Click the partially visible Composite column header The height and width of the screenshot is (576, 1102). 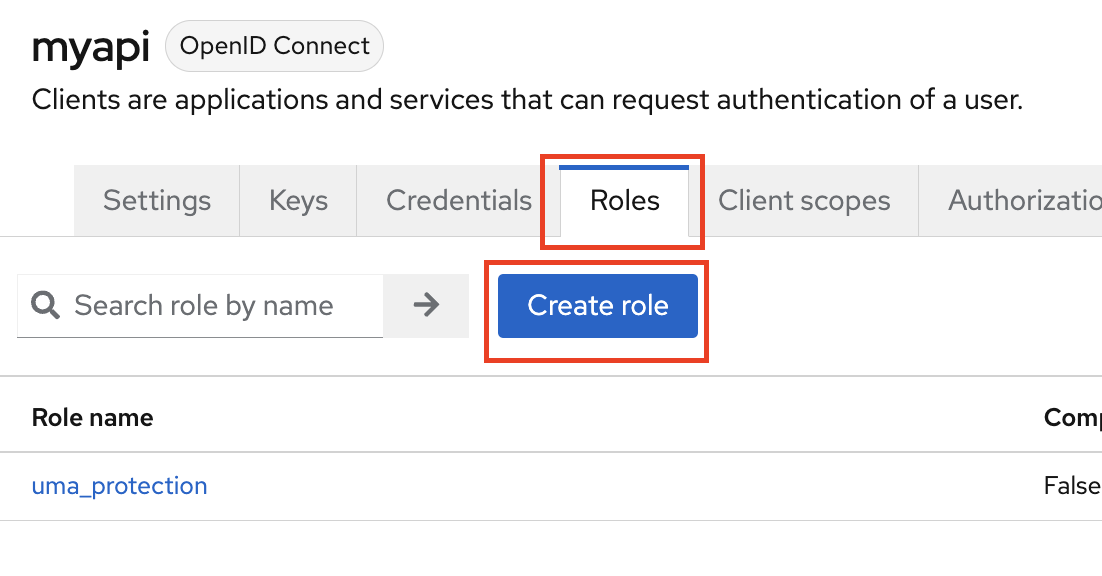[1072, 417]
